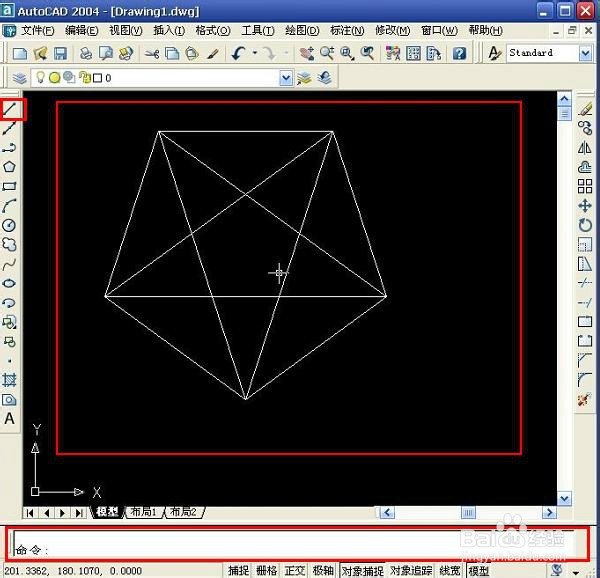
Task: Select the Array tool
Action: 585,186
